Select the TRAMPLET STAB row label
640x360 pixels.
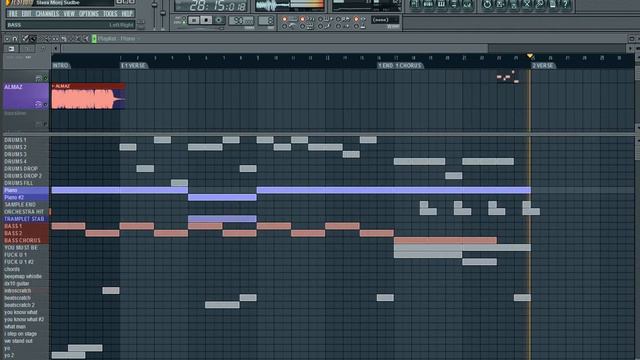coord(26,219)
